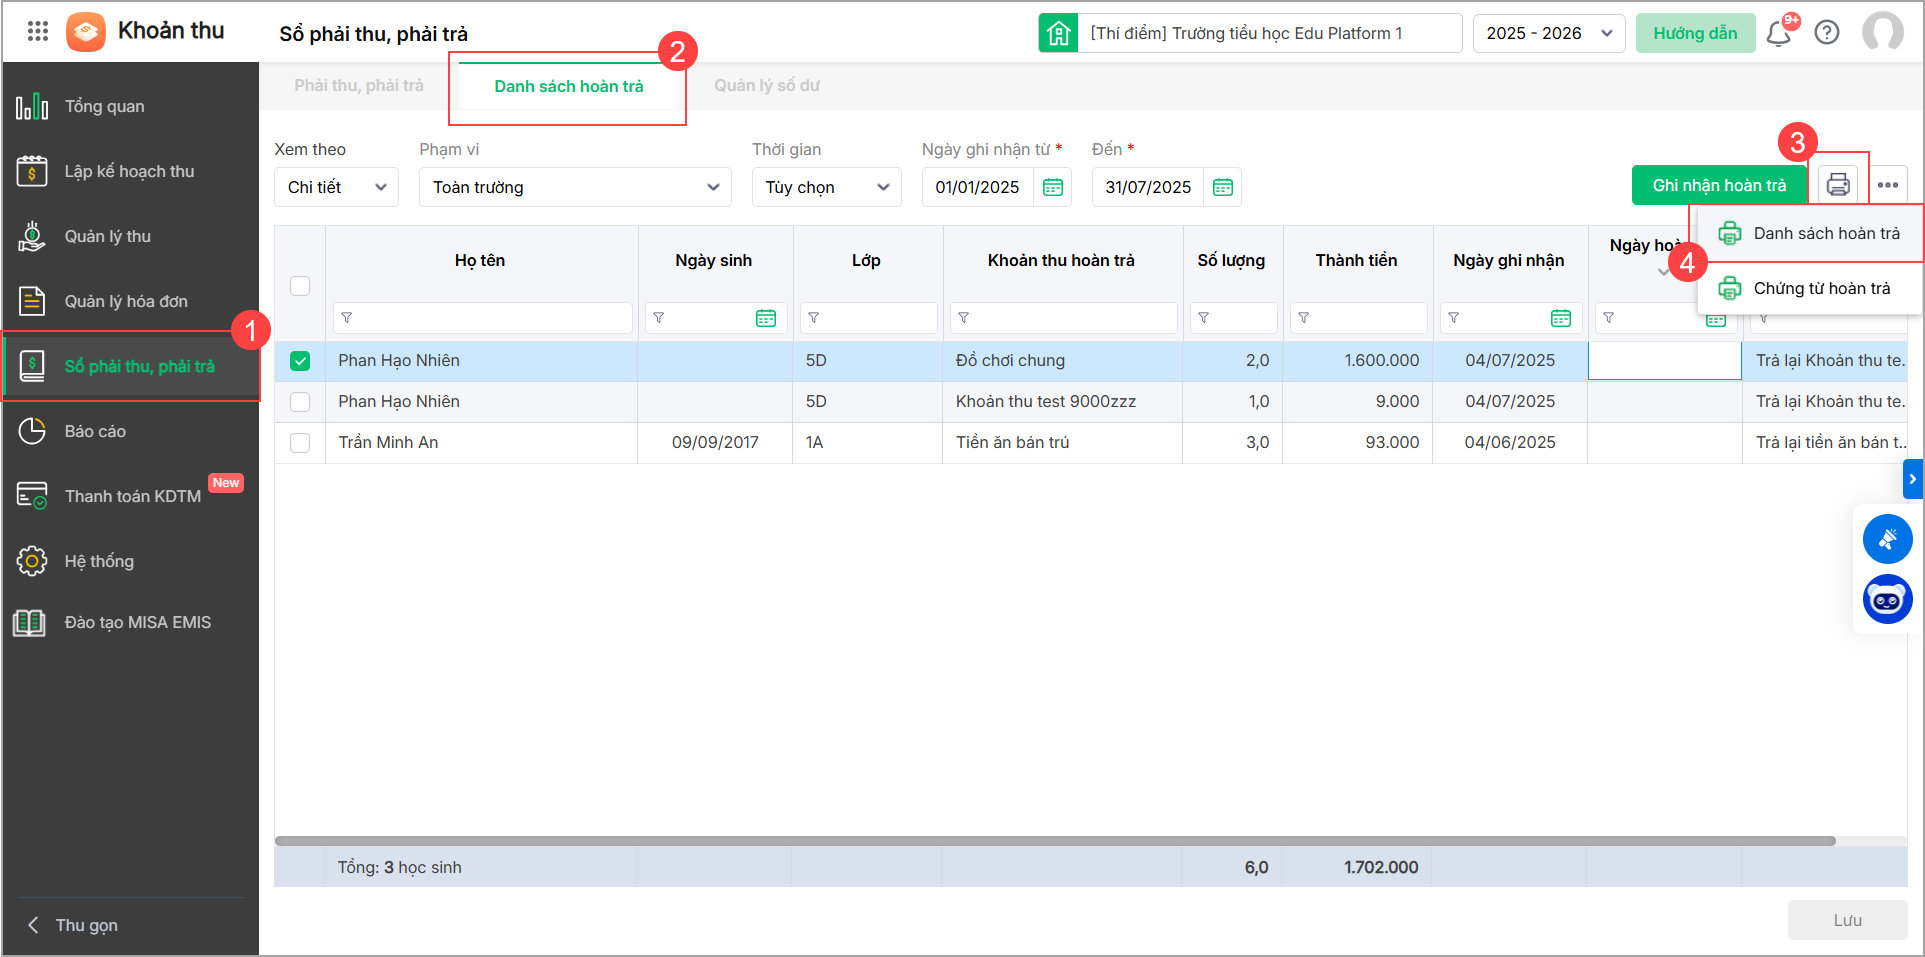Click the Ngày ghi nhận cell 04/06/2025
Screen dimensions: 1925x957
coord(1510,443)
